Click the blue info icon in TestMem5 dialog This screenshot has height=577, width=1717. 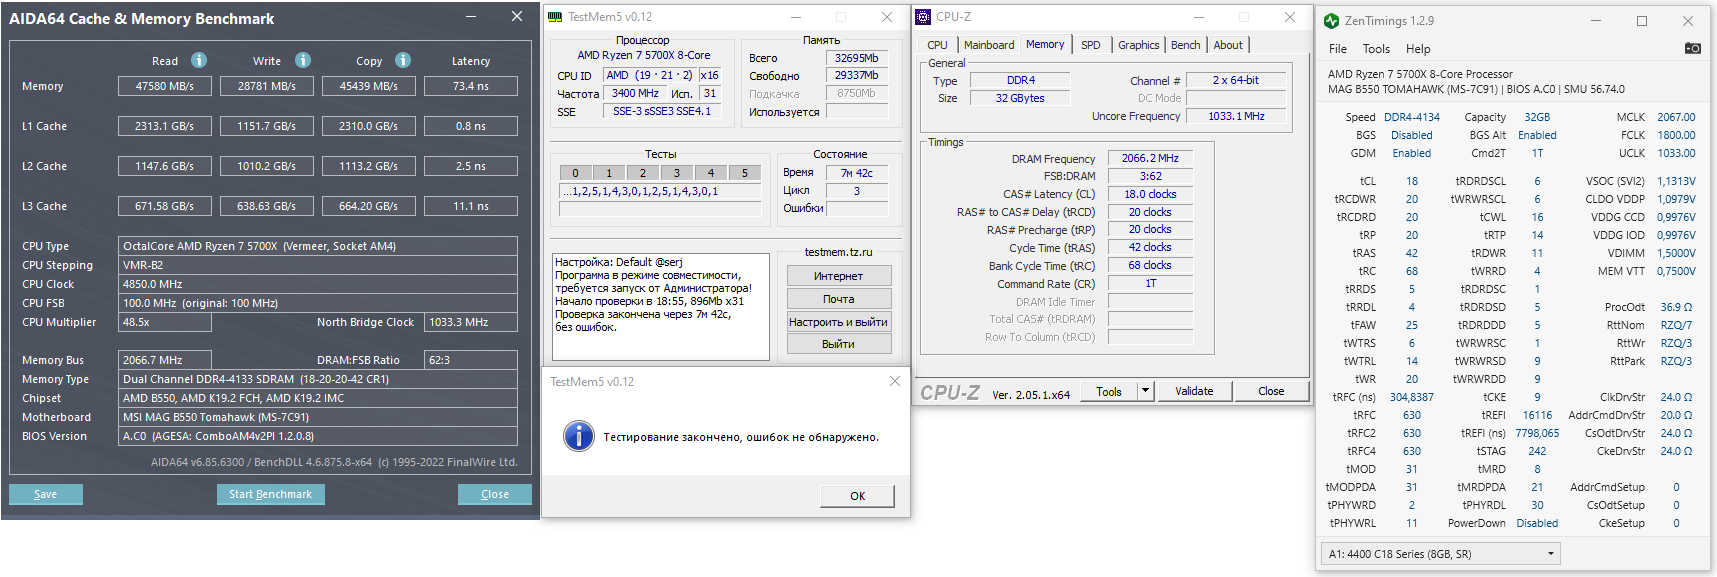click(578, 436)
